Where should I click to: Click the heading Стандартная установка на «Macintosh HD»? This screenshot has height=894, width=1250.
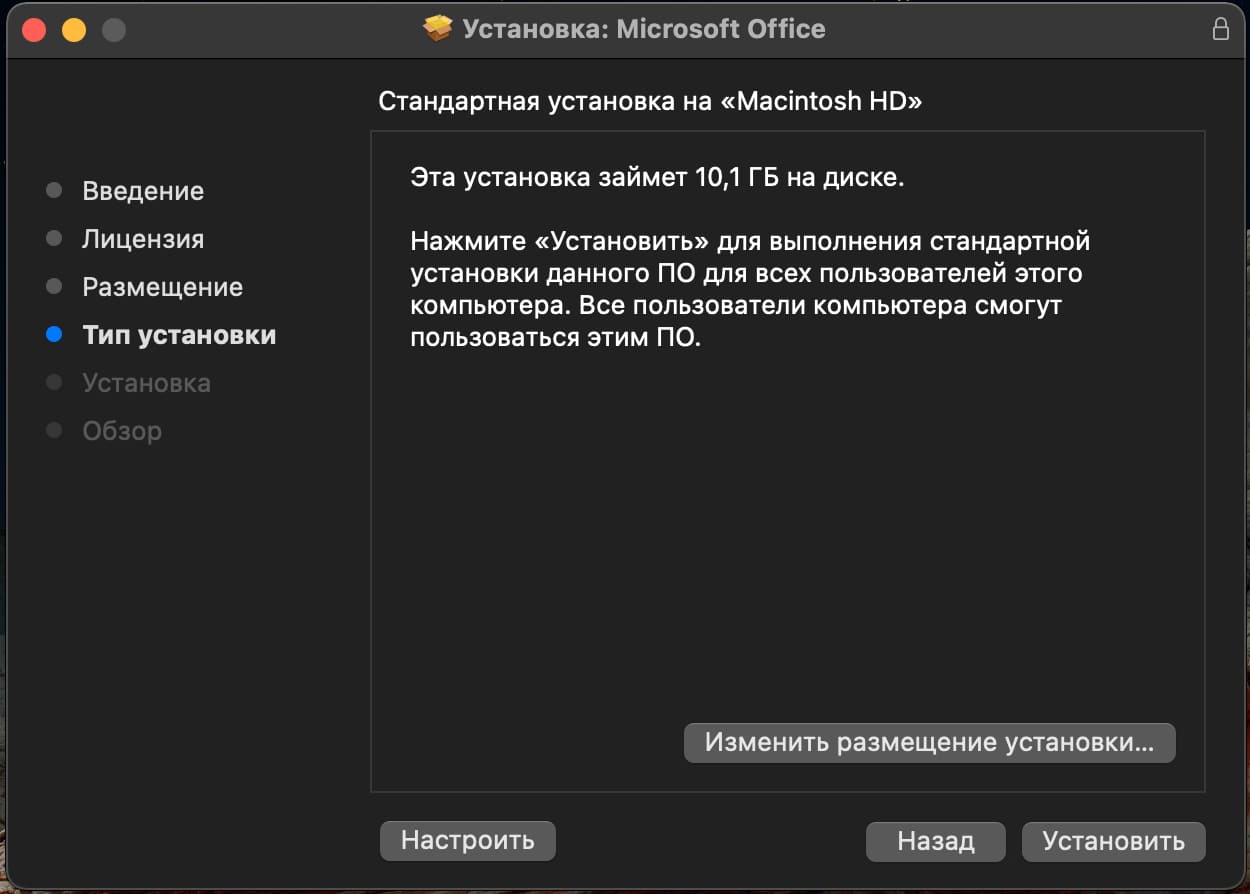pos(650,102)
